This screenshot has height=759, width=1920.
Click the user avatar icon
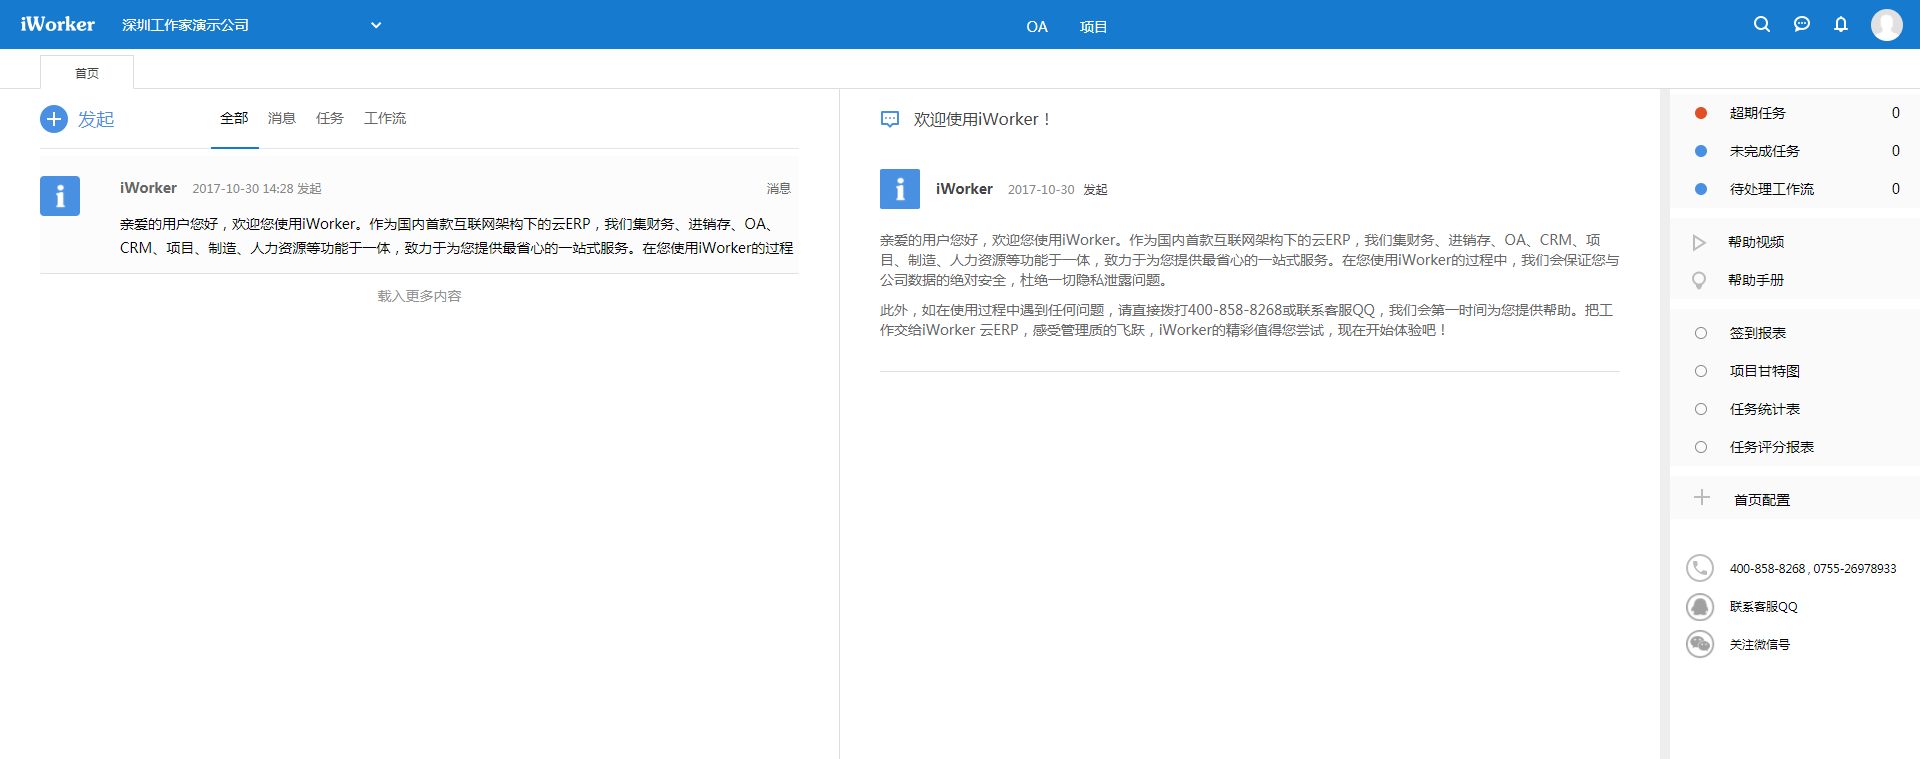[x=1887, y=24]
